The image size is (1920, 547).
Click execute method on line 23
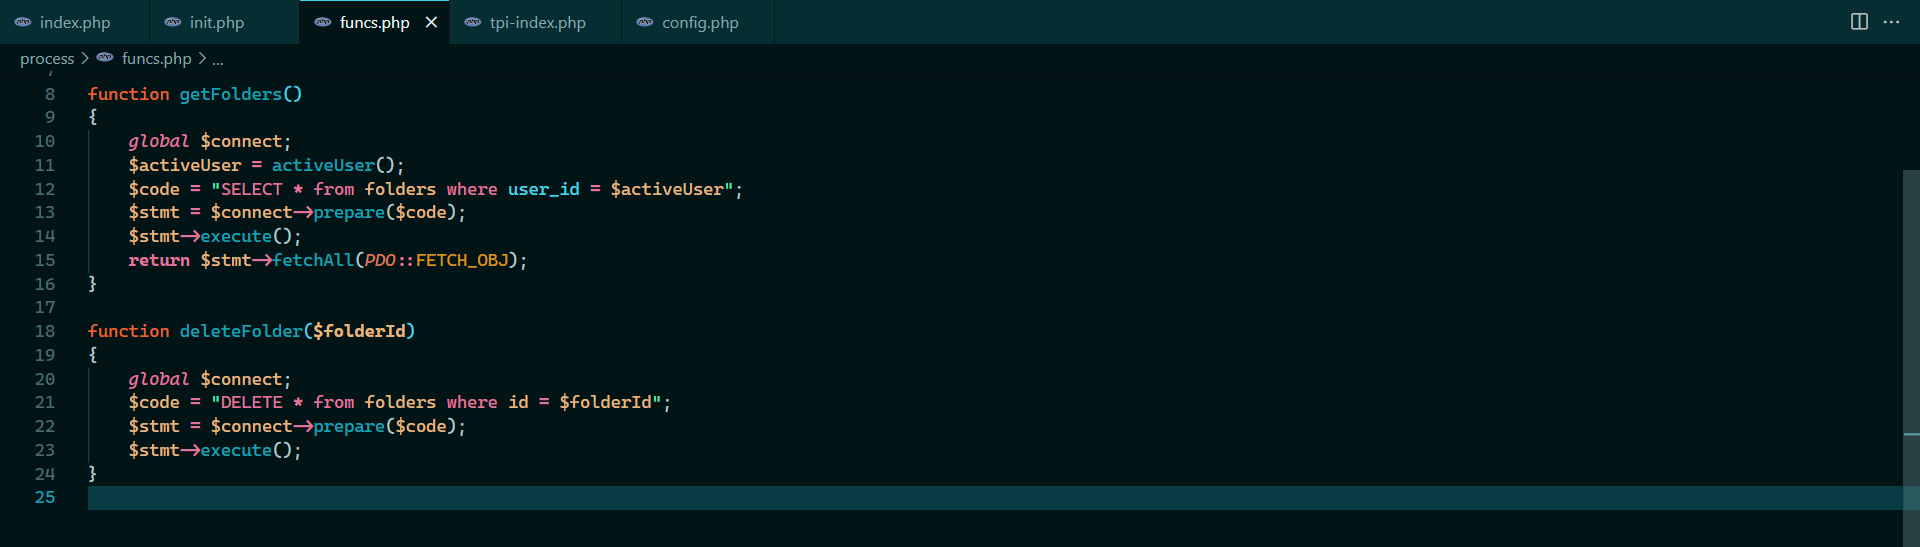(x=236, y=450)
